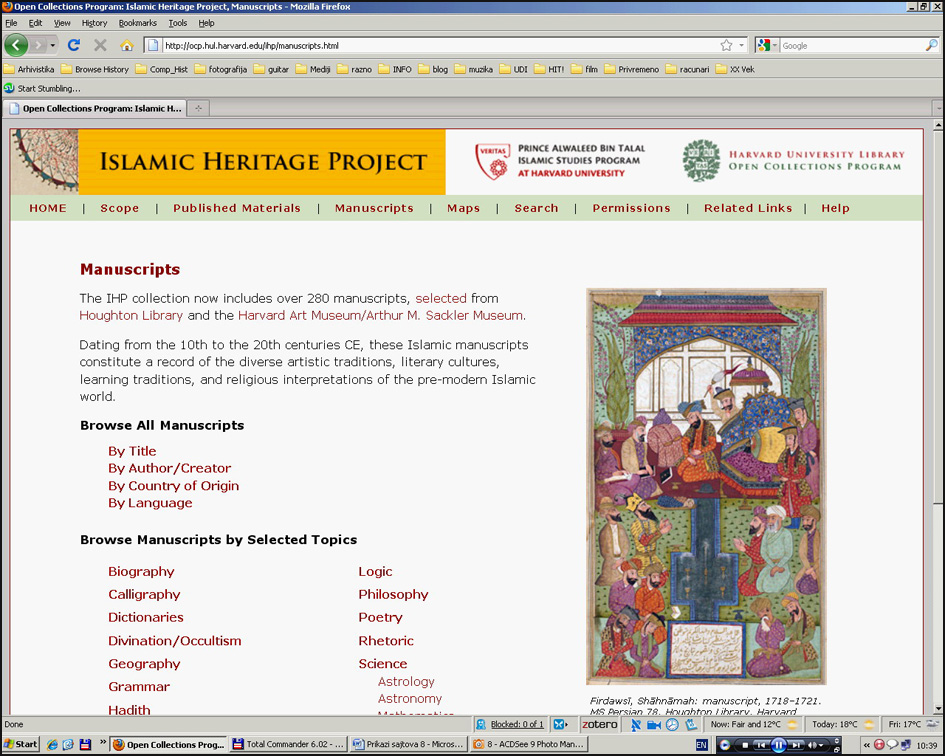Open the guitar bookmarks folder
The width and height of the screenshot is (945, 756).
[x=271, y=69]
